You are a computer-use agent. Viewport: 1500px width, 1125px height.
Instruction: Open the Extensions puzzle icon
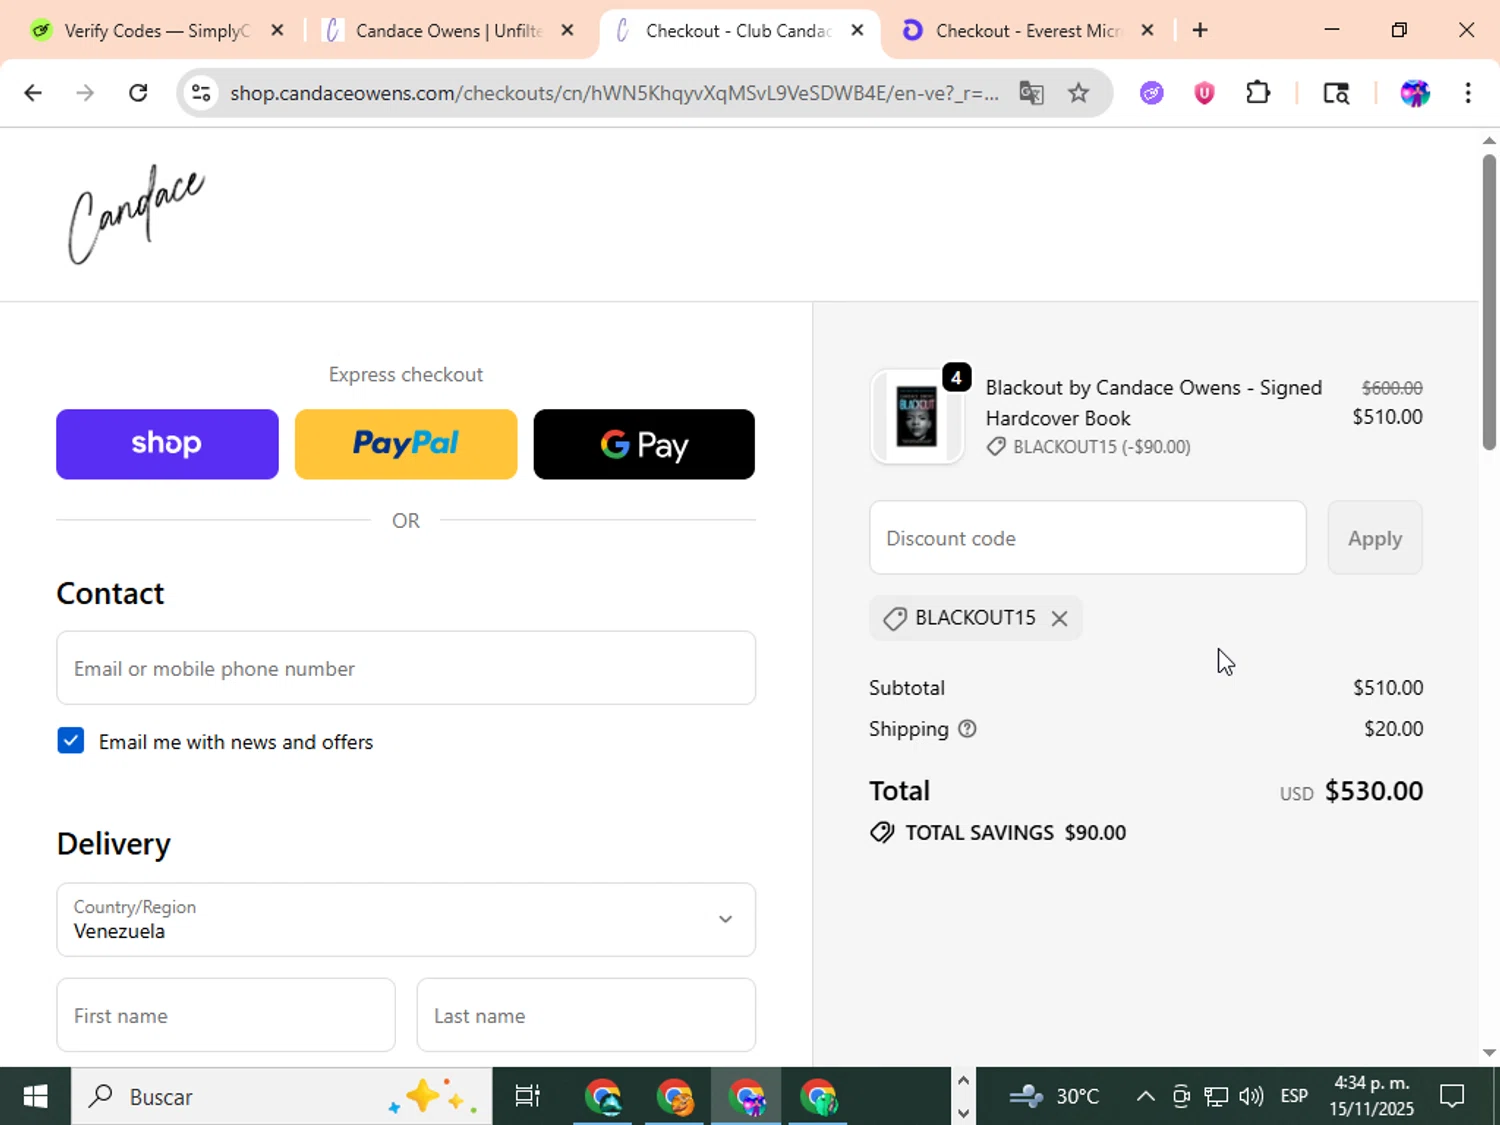pyautogui.click(x=1258, y=93)
